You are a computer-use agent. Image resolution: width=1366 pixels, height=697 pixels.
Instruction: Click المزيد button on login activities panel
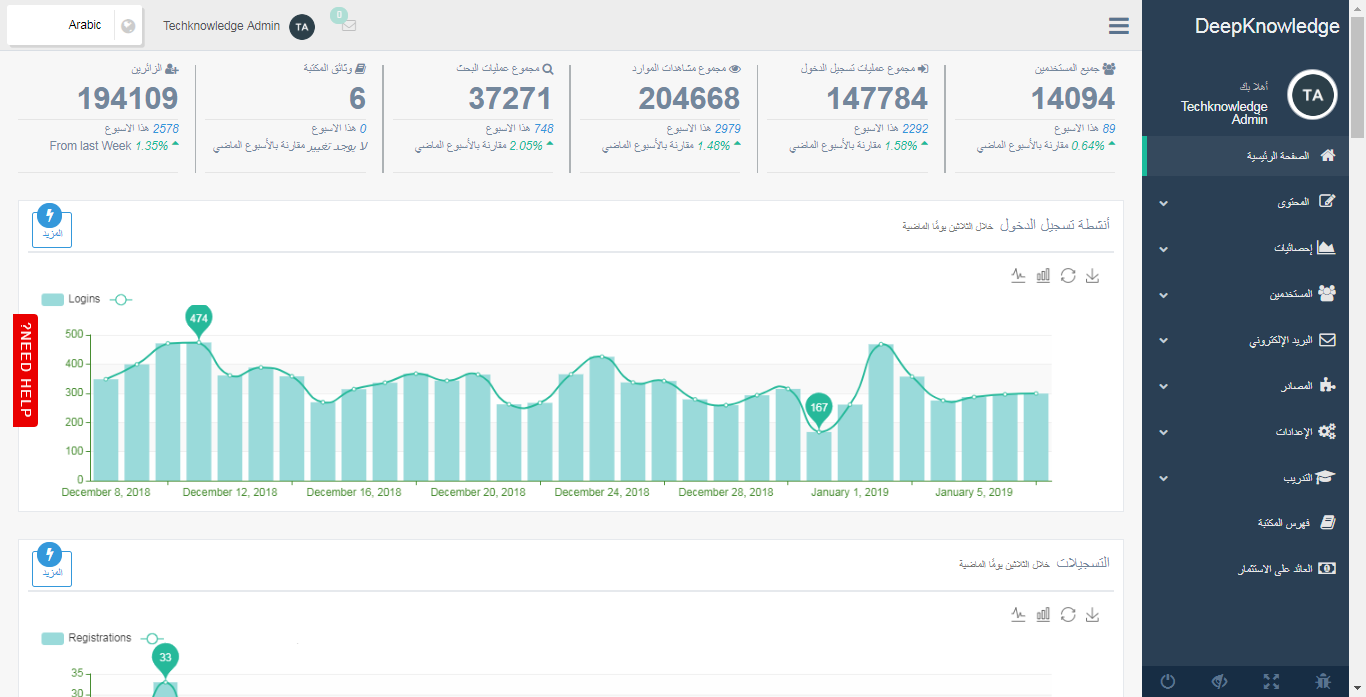[52, 229]
